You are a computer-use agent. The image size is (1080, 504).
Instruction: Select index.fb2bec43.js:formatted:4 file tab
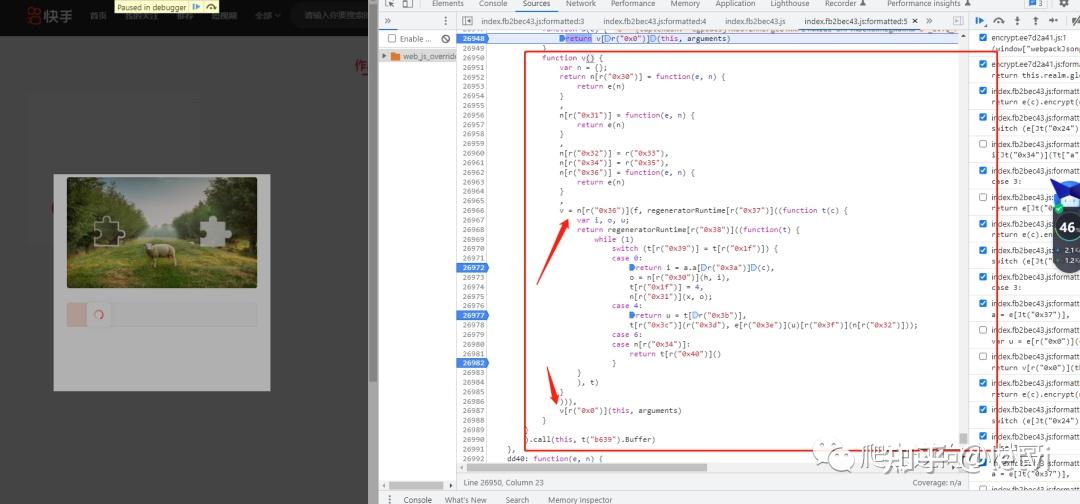[654, 21]
